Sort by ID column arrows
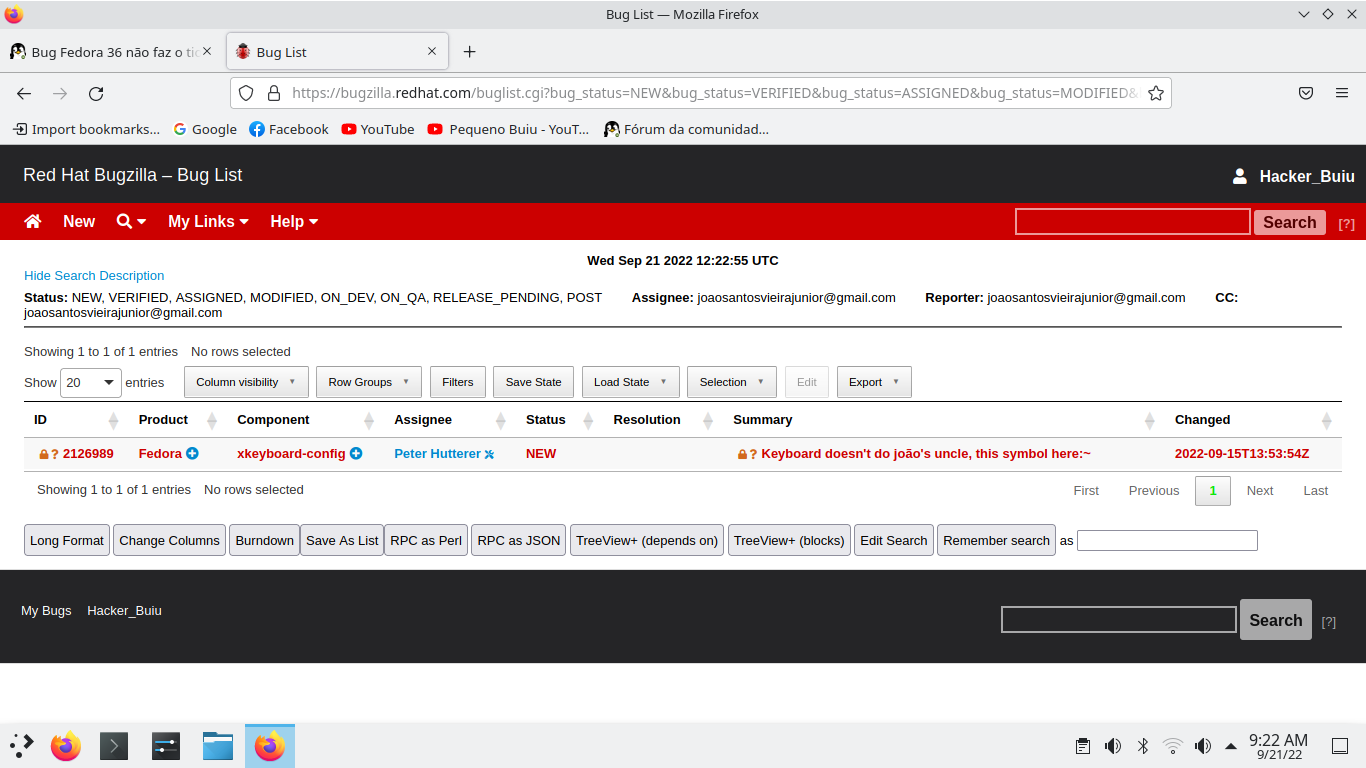 tap(113, 420)
